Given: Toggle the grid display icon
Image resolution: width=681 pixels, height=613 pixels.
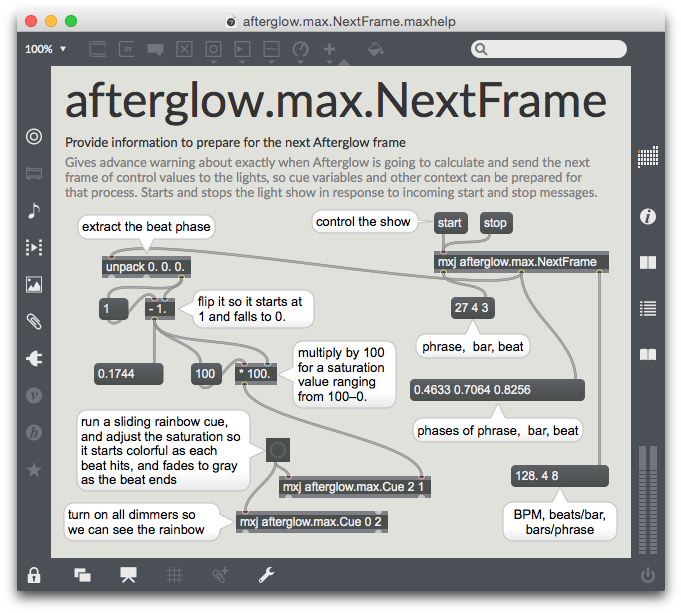Looking at the screenshot, I should point(175,575).
